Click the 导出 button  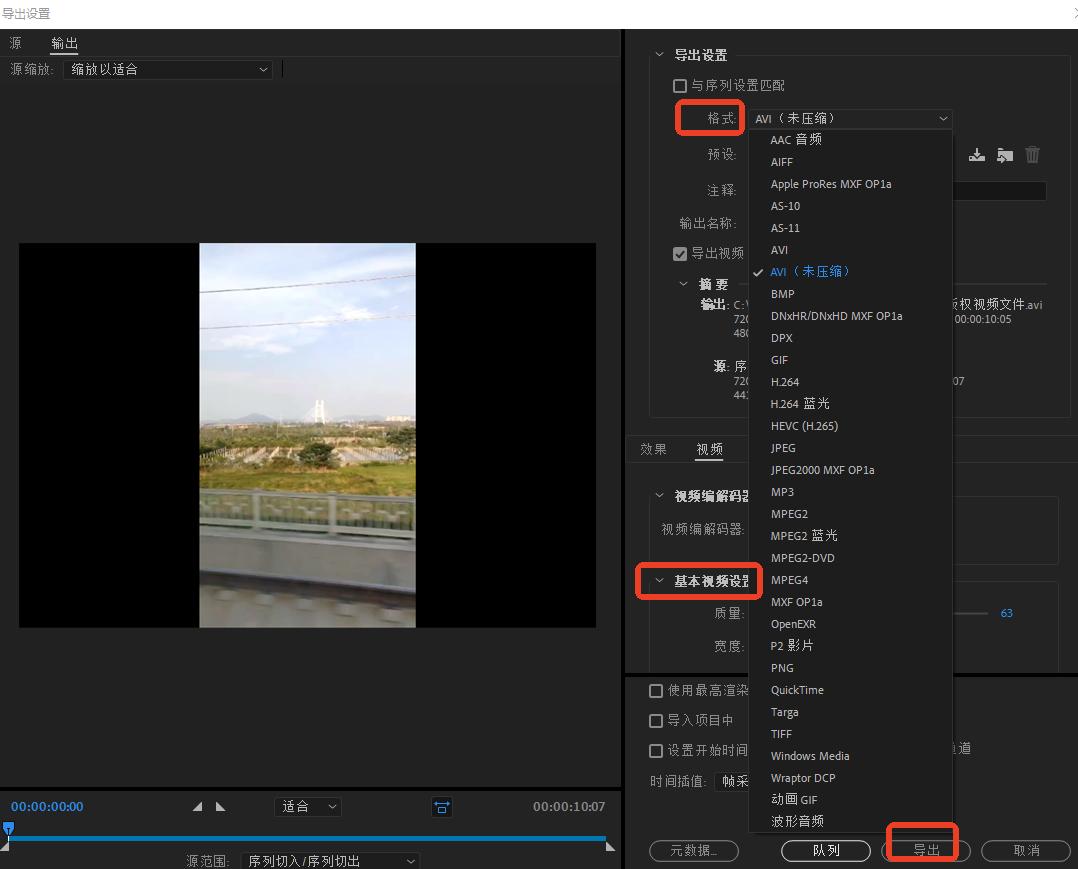click(x=922, y=849)
